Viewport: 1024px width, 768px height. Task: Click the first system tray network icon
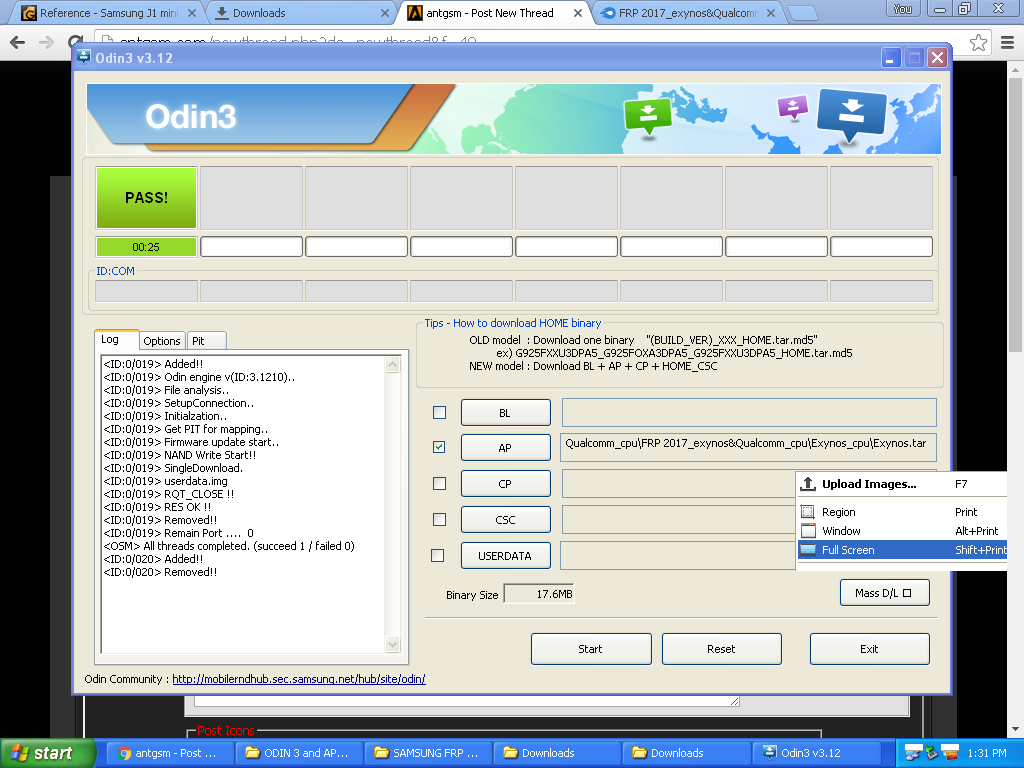pos(913,753)
